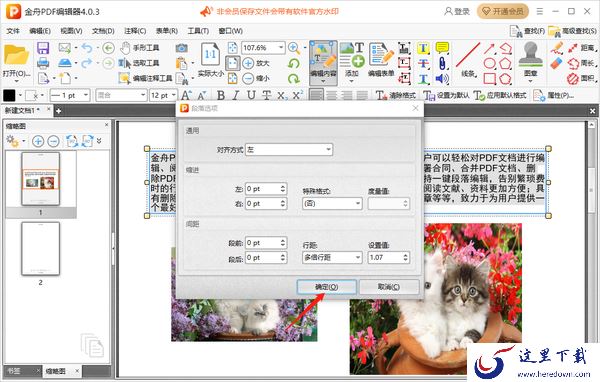
Task: Select the yellow highlight text T icon
Action: point(423,48)
